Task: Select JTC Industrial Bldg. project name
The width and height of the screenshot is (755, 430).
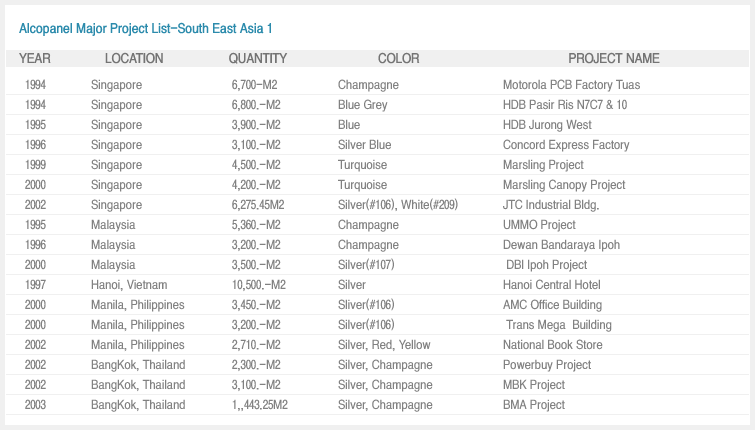Action: pyautogui.click(x=550, y=205)
